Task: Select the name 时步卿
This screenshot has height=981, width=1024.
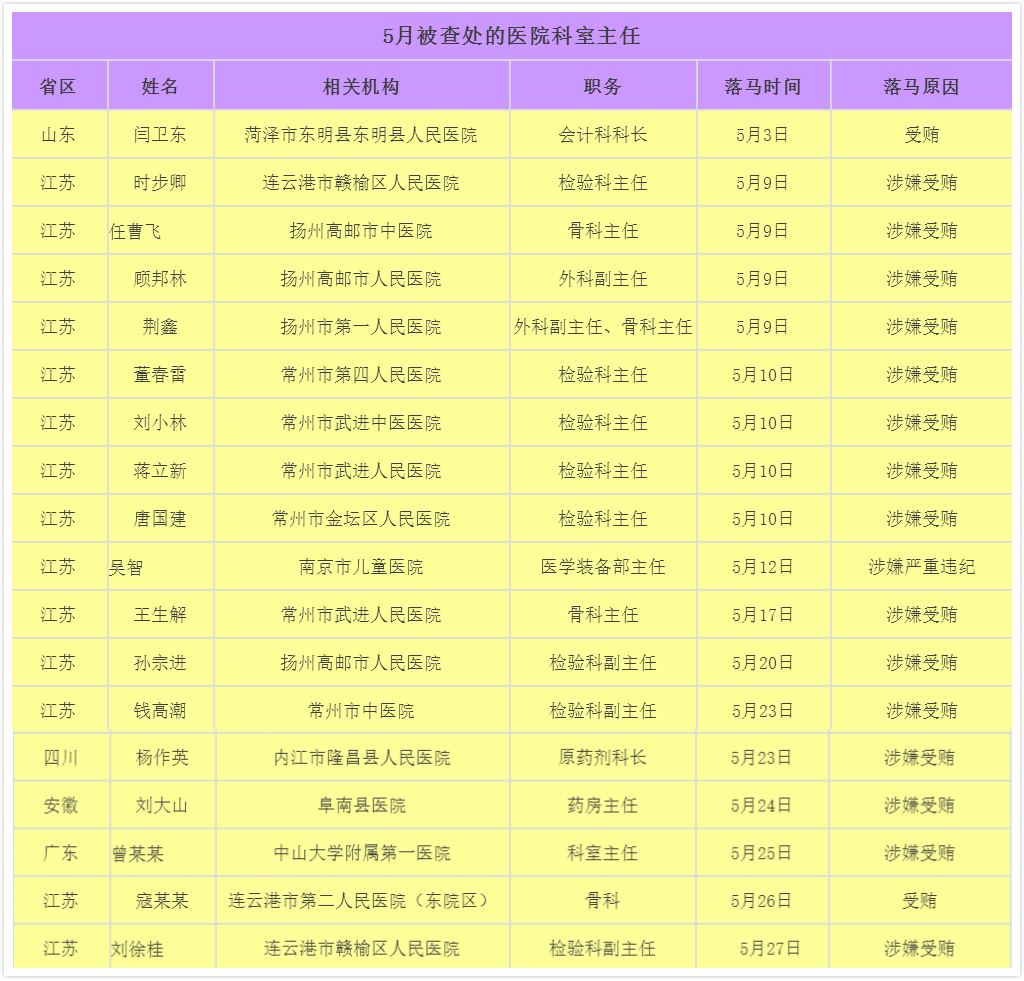Action: (x=160, y=182)
